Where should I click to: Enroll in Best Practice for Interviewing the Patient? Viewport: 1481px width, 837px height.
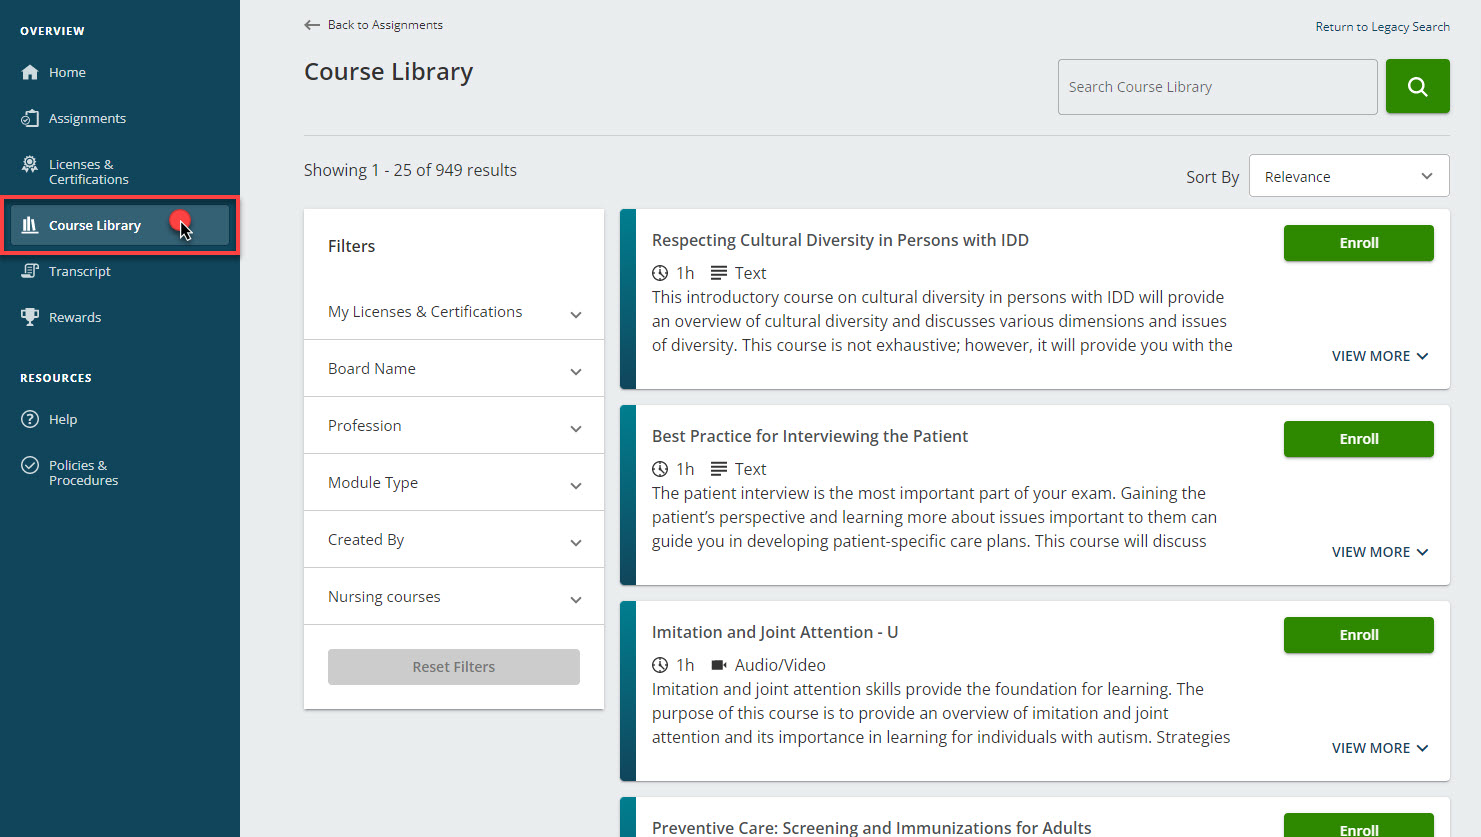1358,439
